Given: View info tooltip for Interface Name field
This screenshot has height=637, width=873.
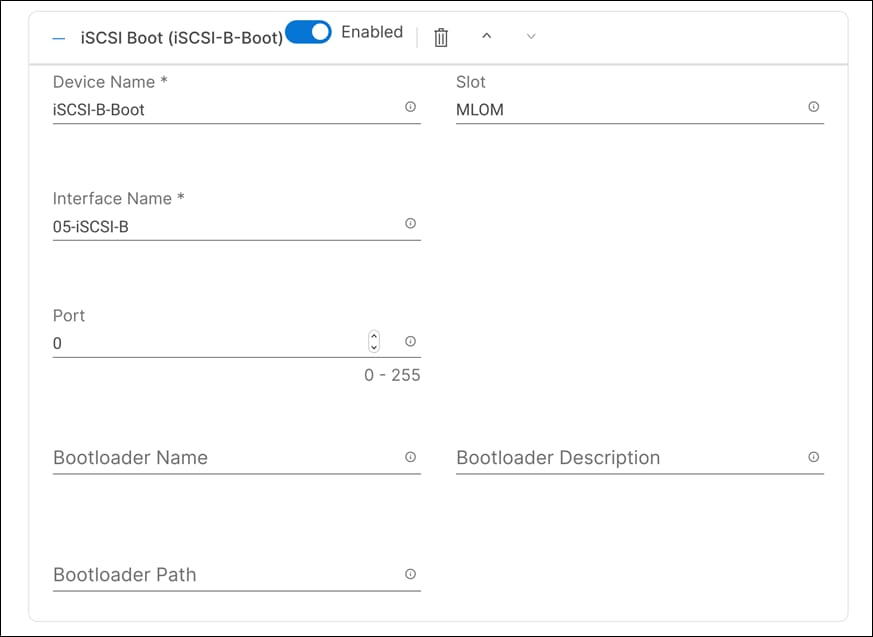Looking at the screenshot, I should point(410,224).
